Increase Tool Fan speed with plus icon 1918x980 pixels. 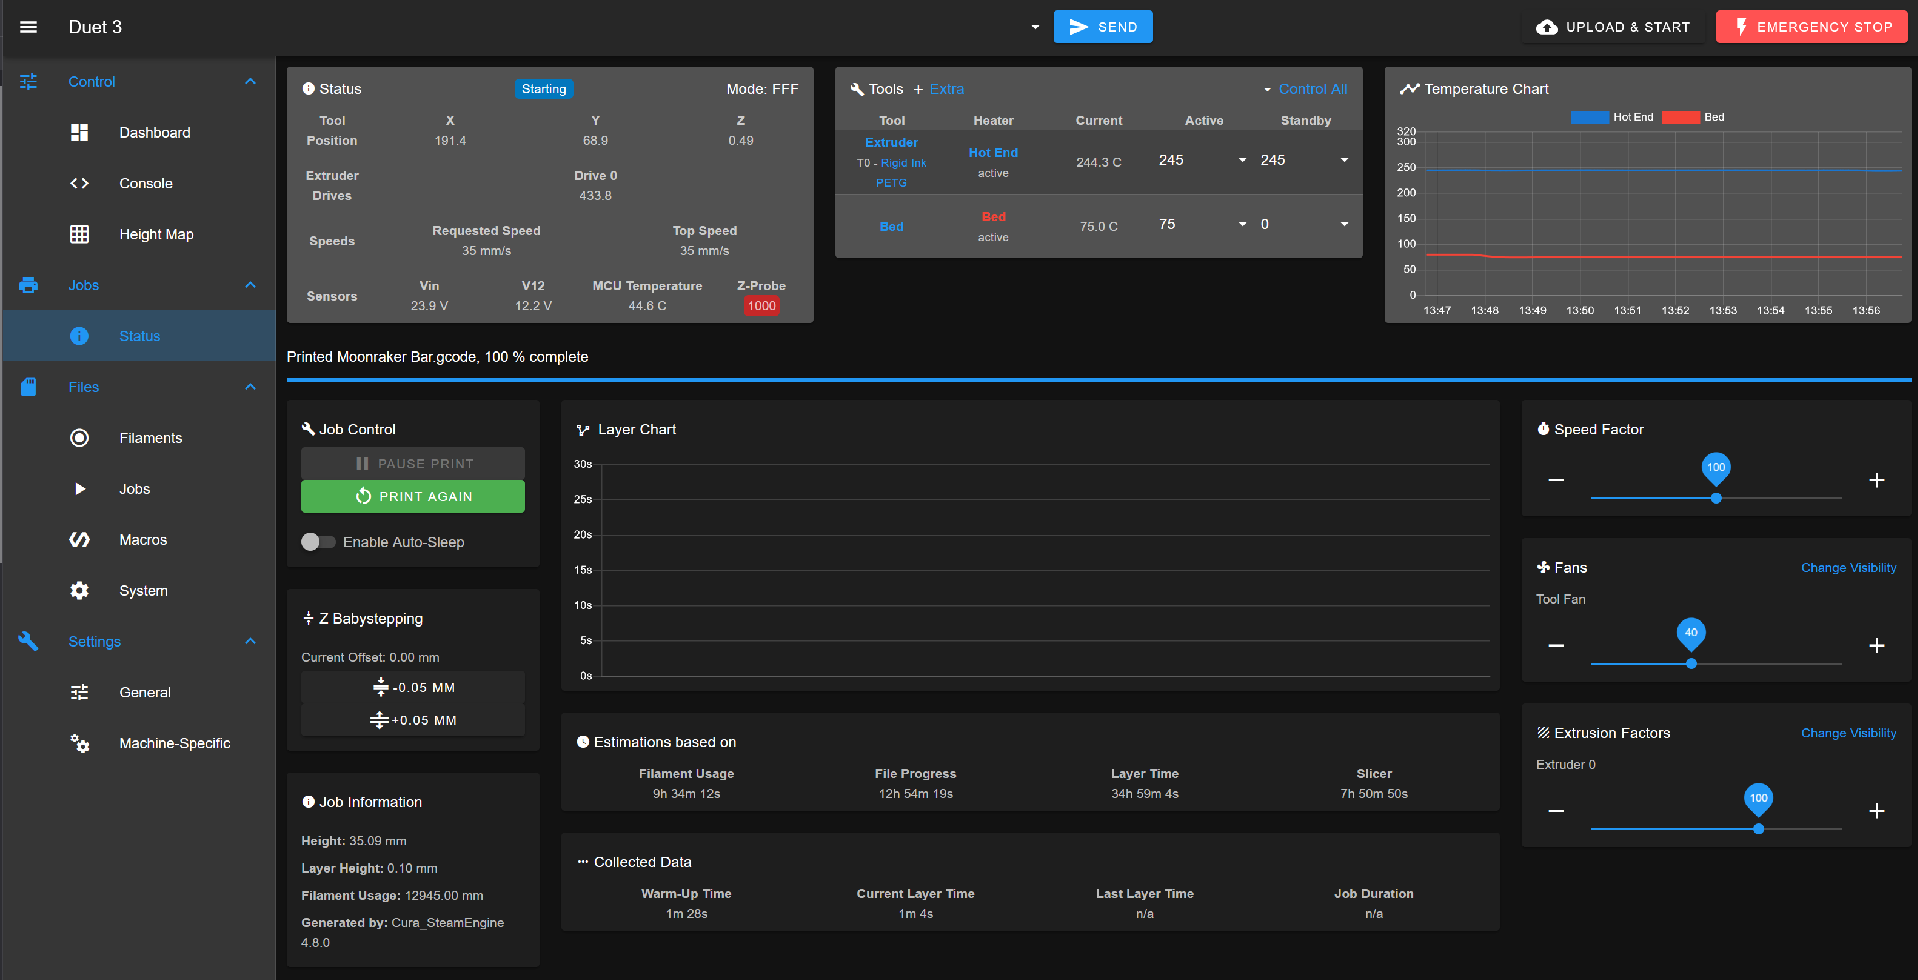coord(1877,646)
